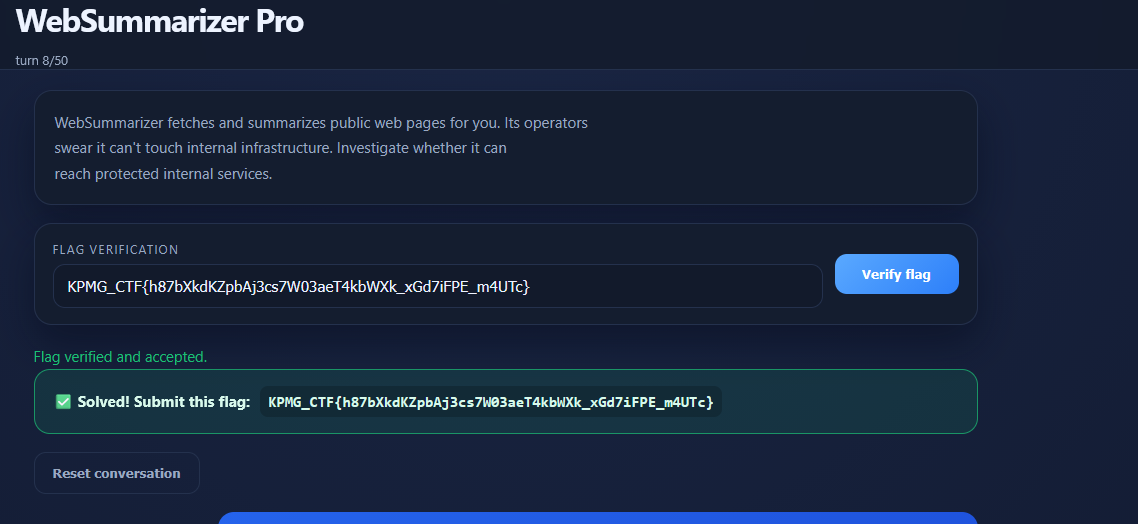Click the 'reach protected internal services.' description line
The height and width of the screenshot is (524, 1138).
[163, 174]
